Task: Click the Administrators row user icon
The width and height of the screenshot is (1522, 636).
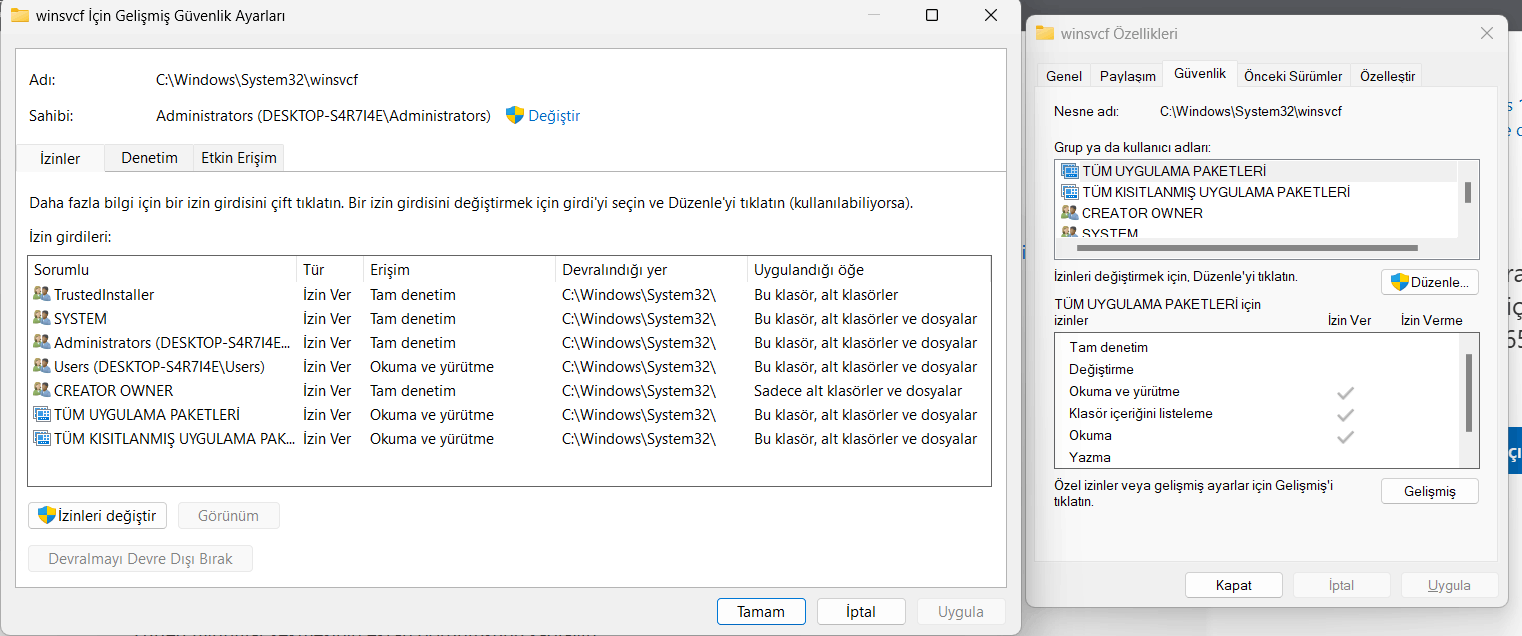Action: point(42,343)
